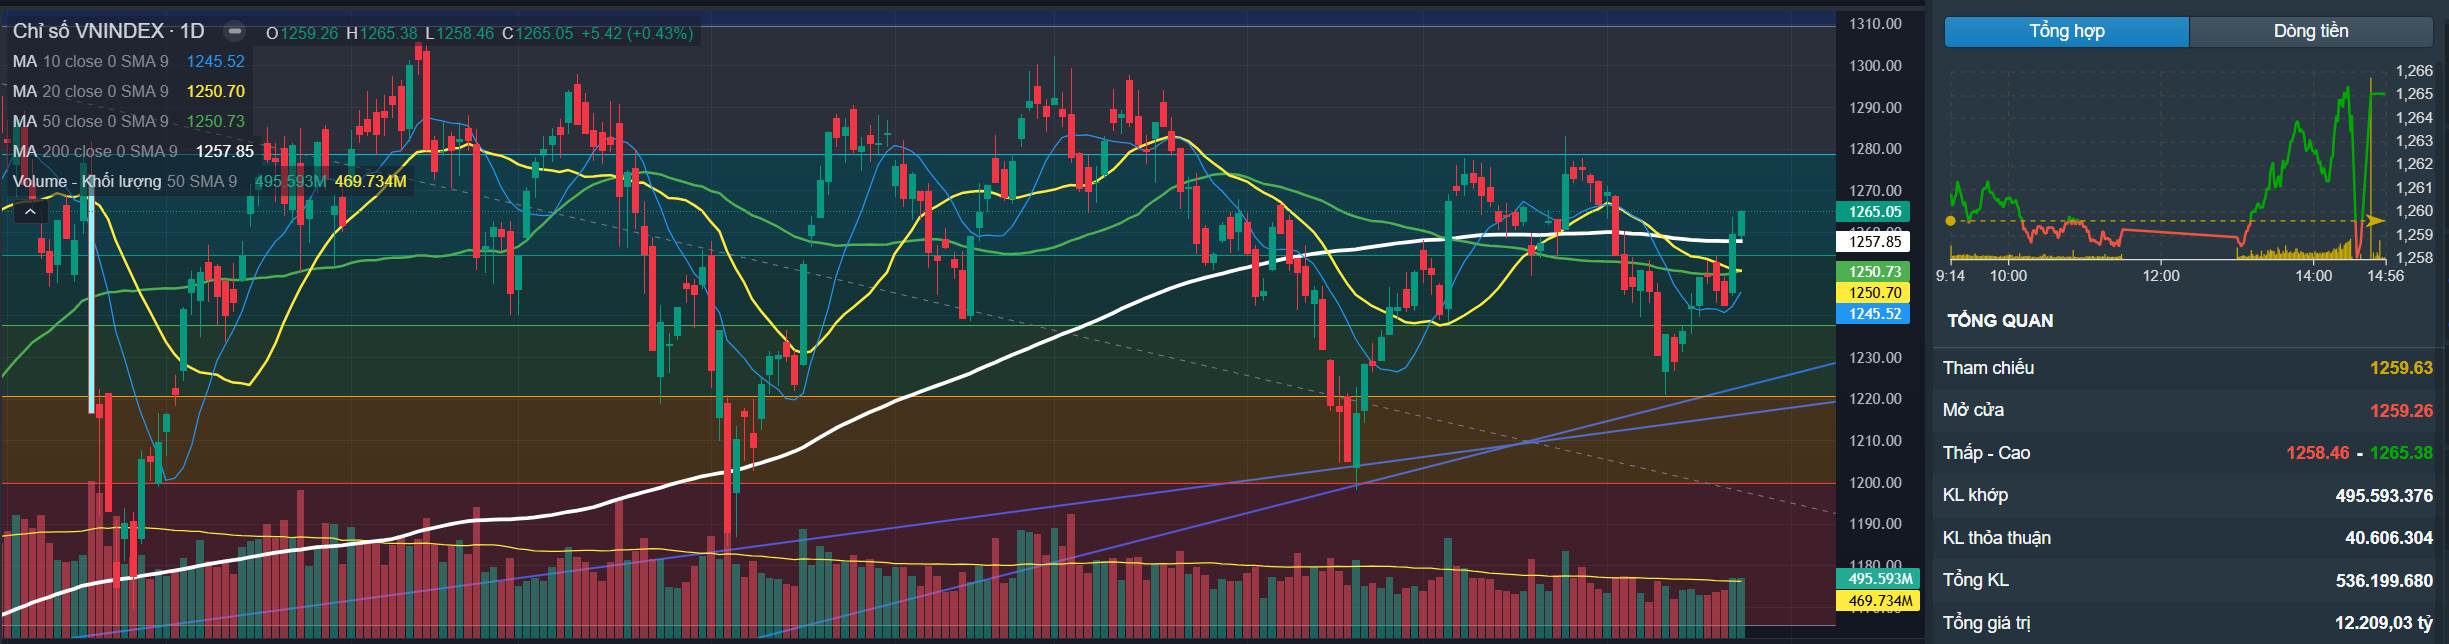Click the Cao value 1265.38
2449x644 pixels.
pyautogui.click(x=2401, y=453)
